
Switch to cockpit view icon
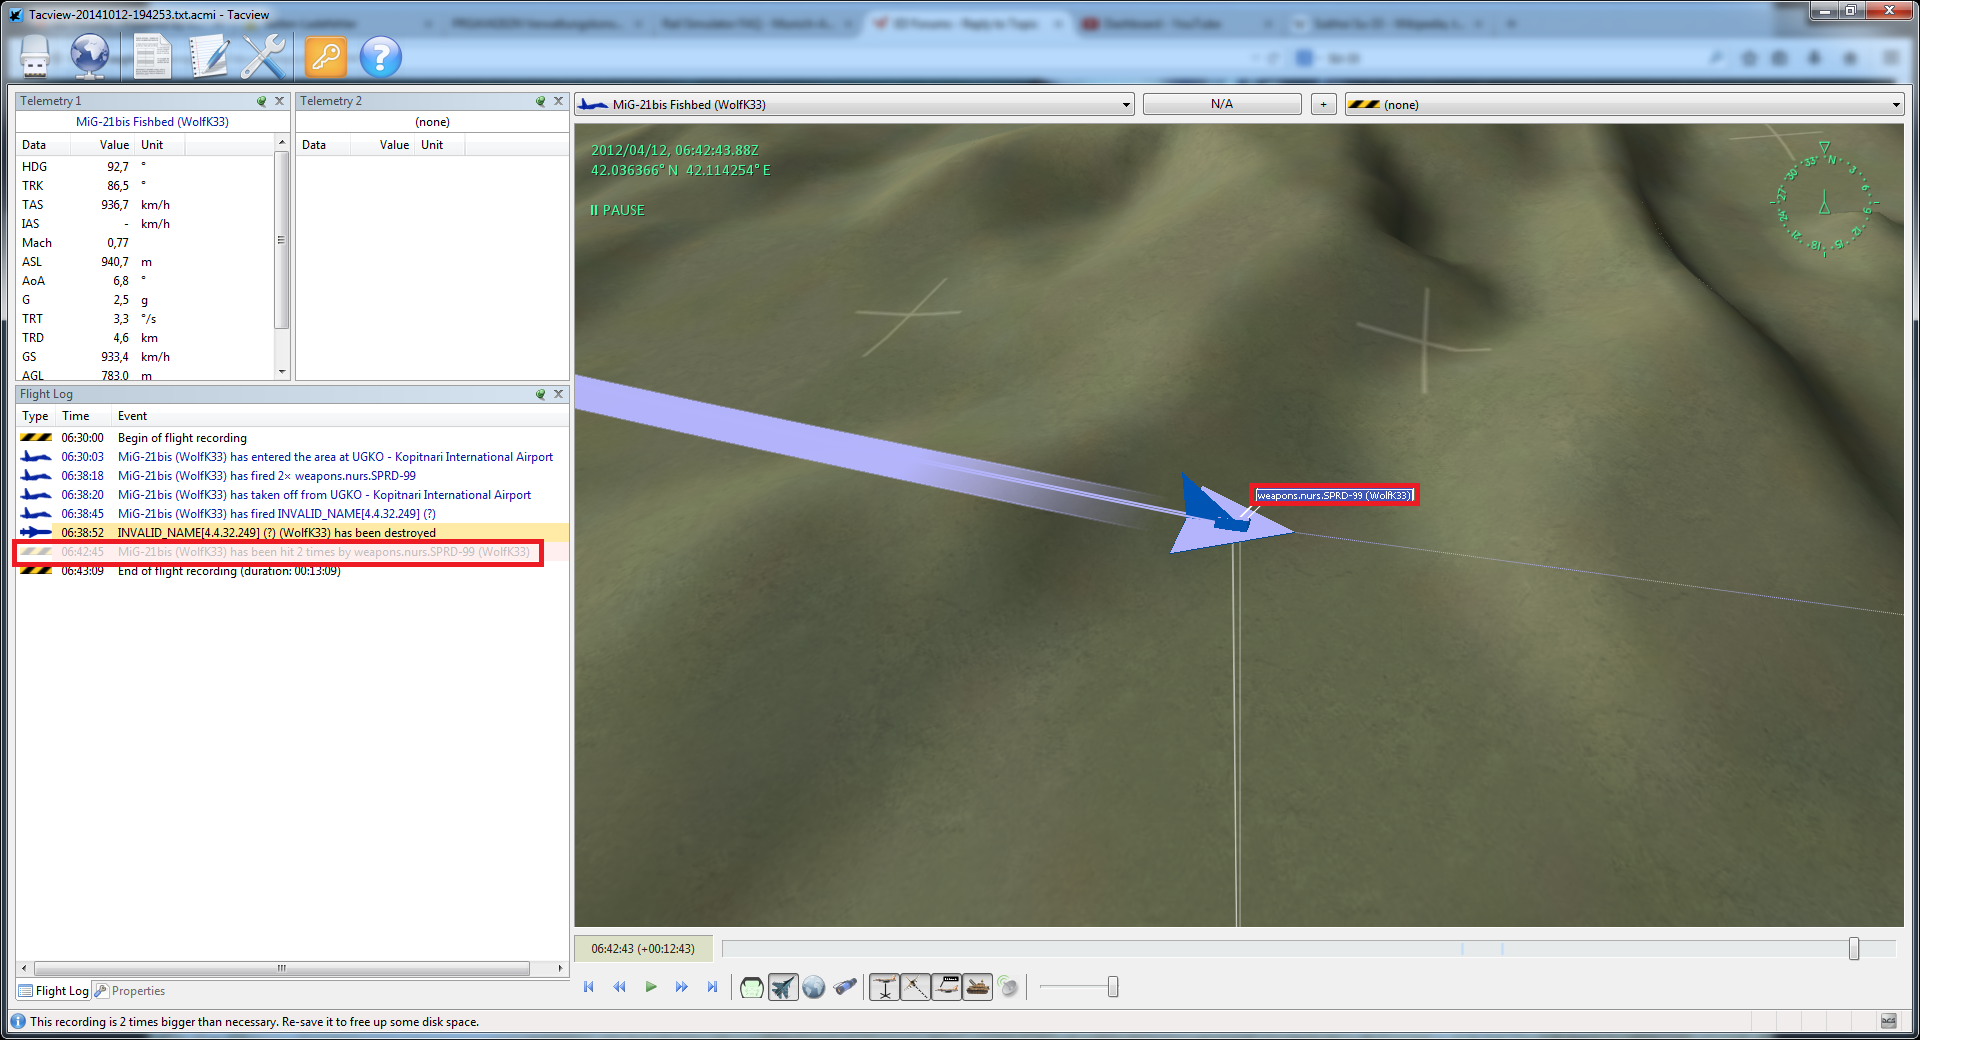point(752,988)
